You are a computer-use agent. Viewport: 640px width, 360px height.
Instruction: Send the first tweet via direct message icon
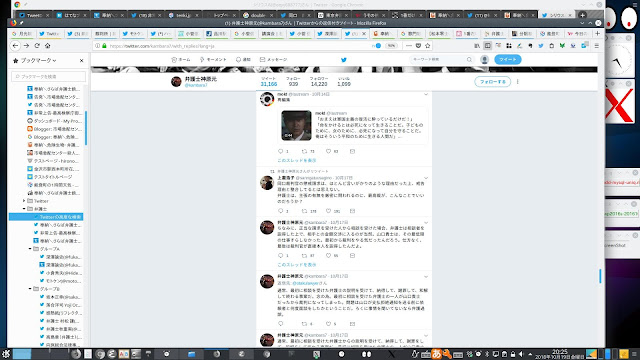click(352, 151)
